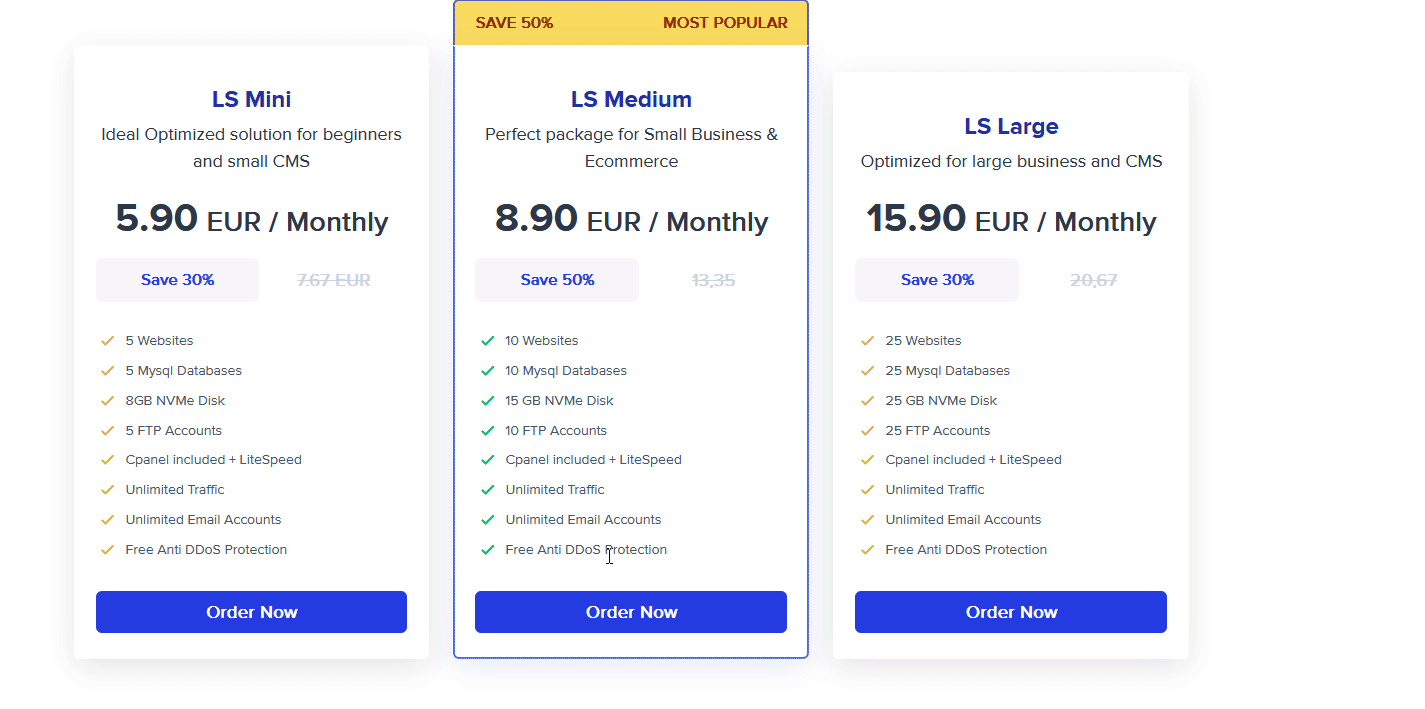Viewport: 1425px width, 709px height.
Task: Click the strikethrough 7.67 EUR old price
Action: pos(333,281)
